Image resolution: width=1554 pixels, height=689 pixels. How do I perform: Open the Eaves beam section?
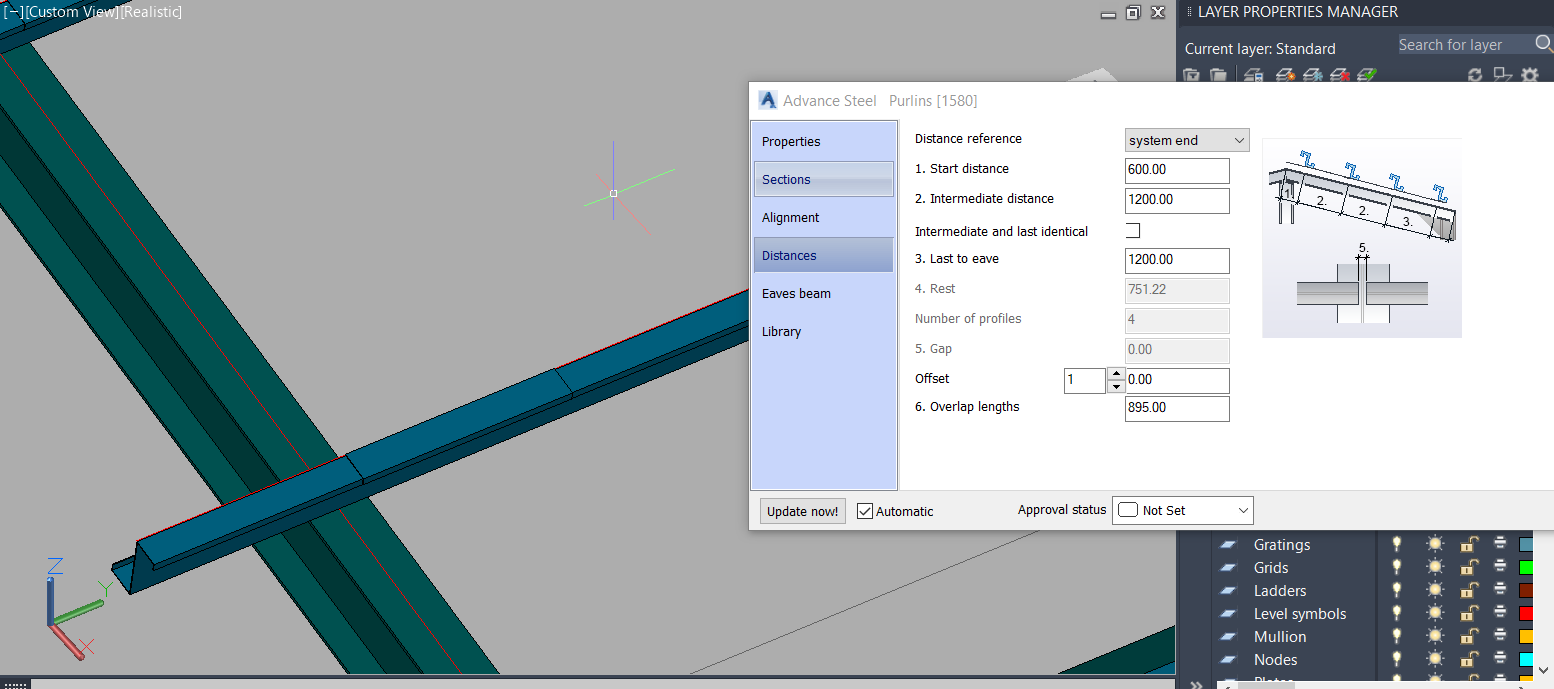tap(823, 293)
